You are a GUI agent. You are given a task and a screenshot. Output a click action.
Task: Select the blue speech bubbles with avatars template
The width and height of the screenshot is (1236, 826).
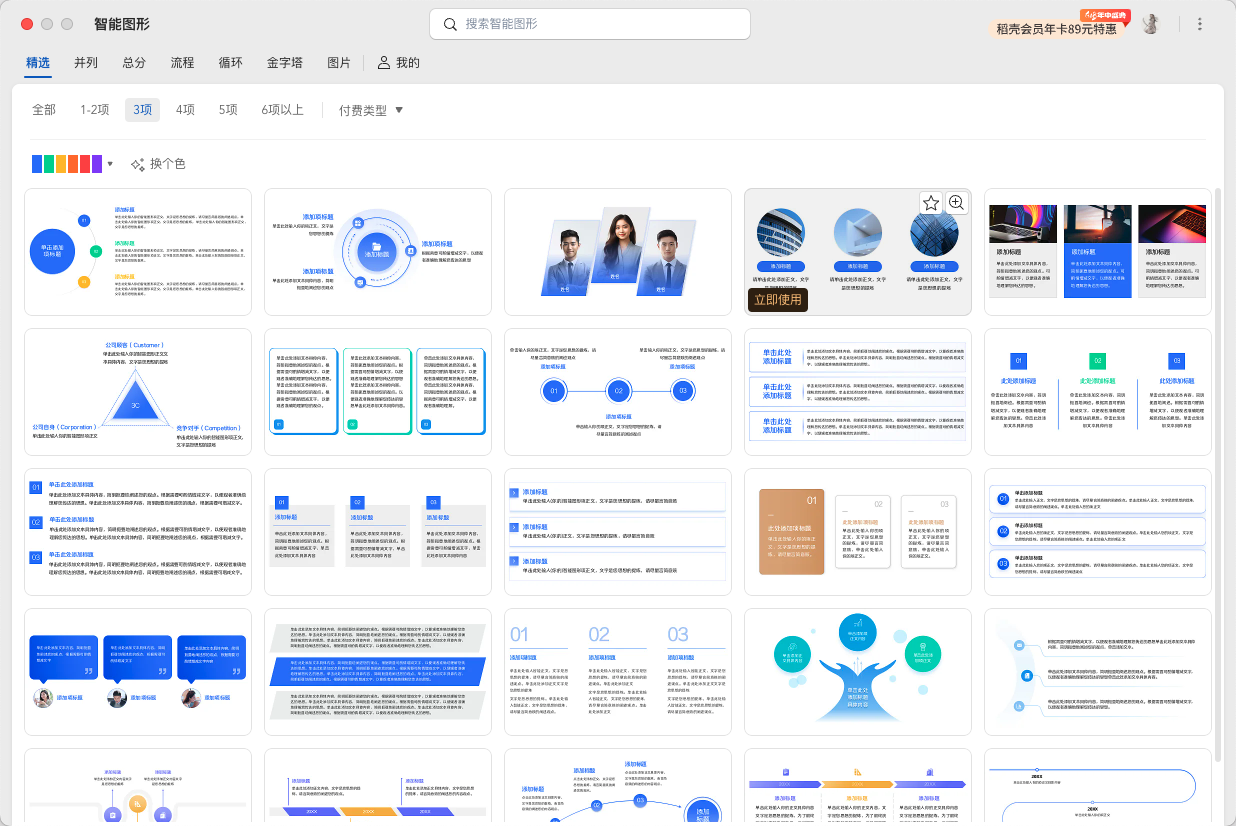coord(138,672)
